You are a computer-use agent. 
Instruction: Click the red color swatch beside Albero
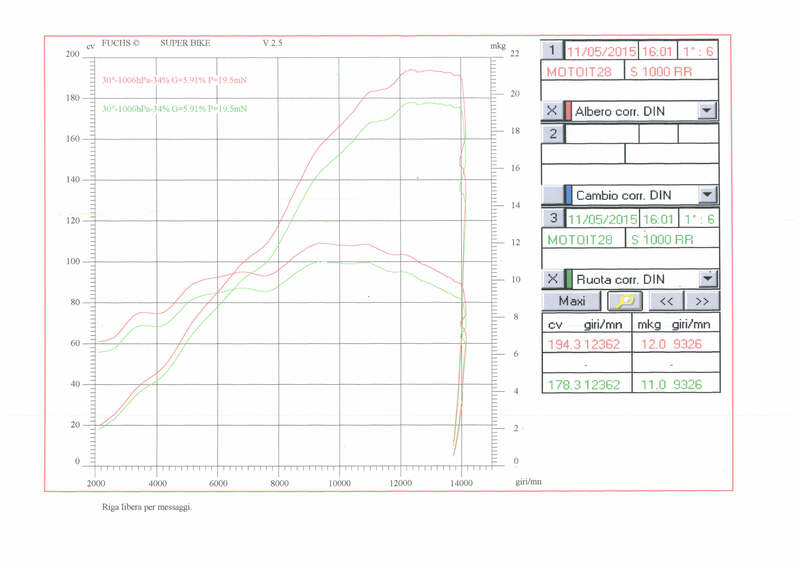(568, 111)
